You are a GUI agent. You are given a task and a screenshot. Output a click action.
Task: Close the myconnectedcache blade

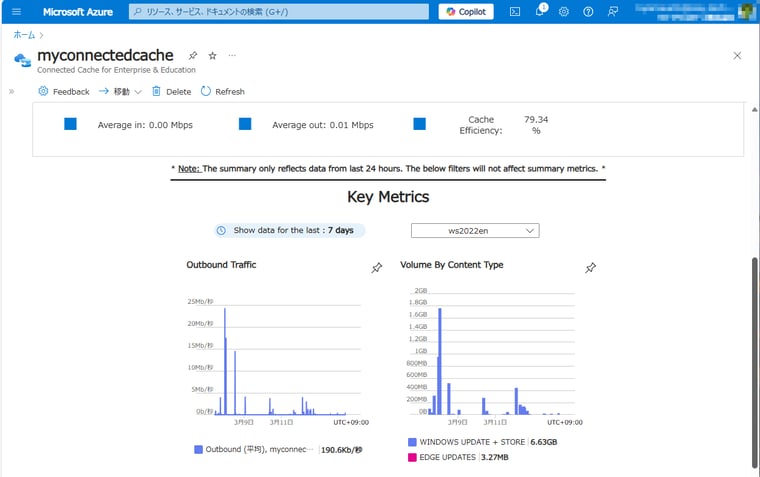pyautogui.click(x=737, y=56)
